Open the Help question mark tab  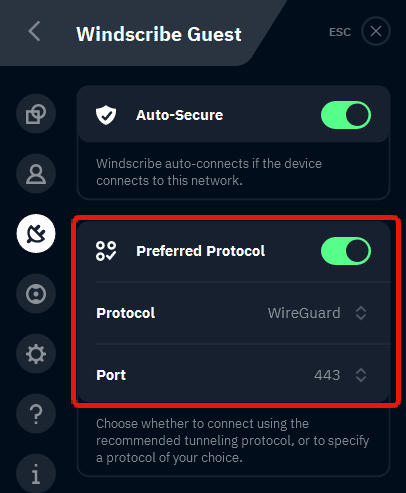(36, 414)
